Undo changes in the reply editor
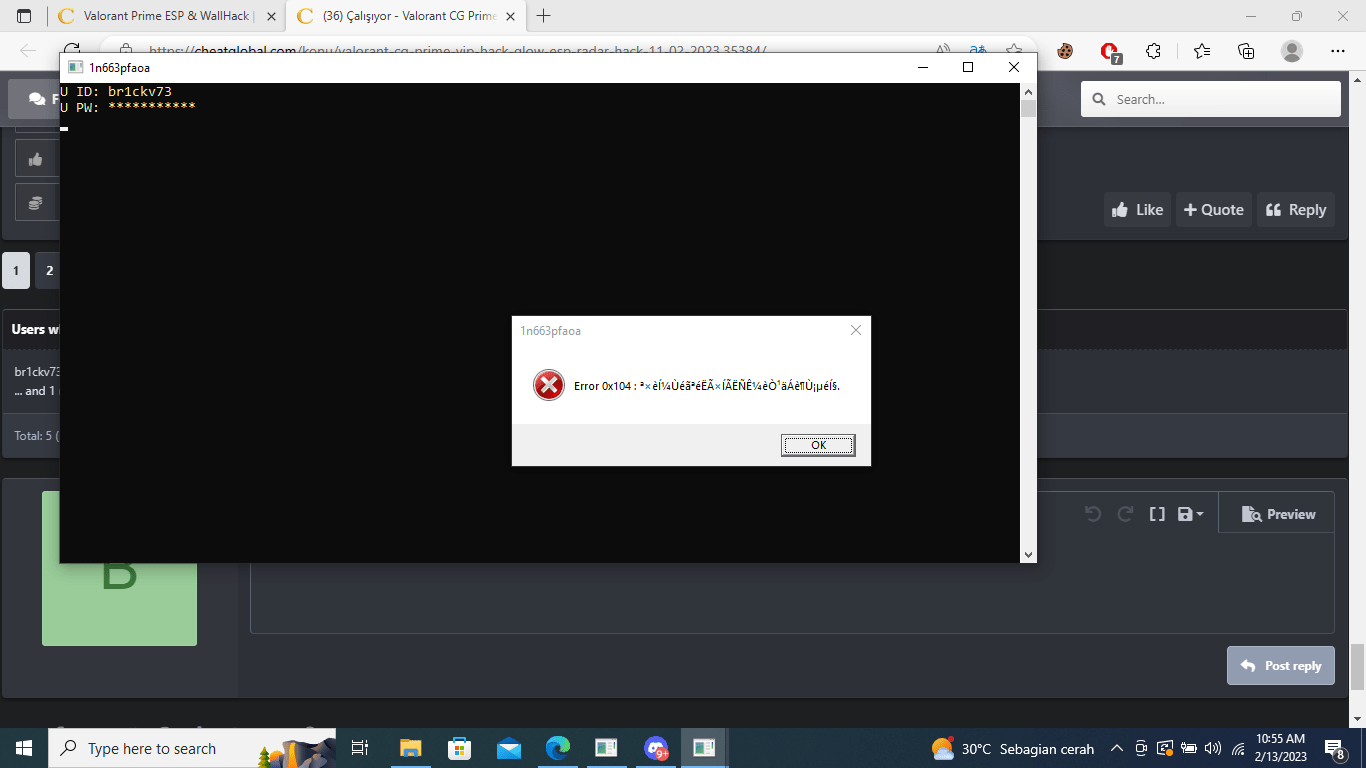The image size is (1366, 768). point(1092,513)
